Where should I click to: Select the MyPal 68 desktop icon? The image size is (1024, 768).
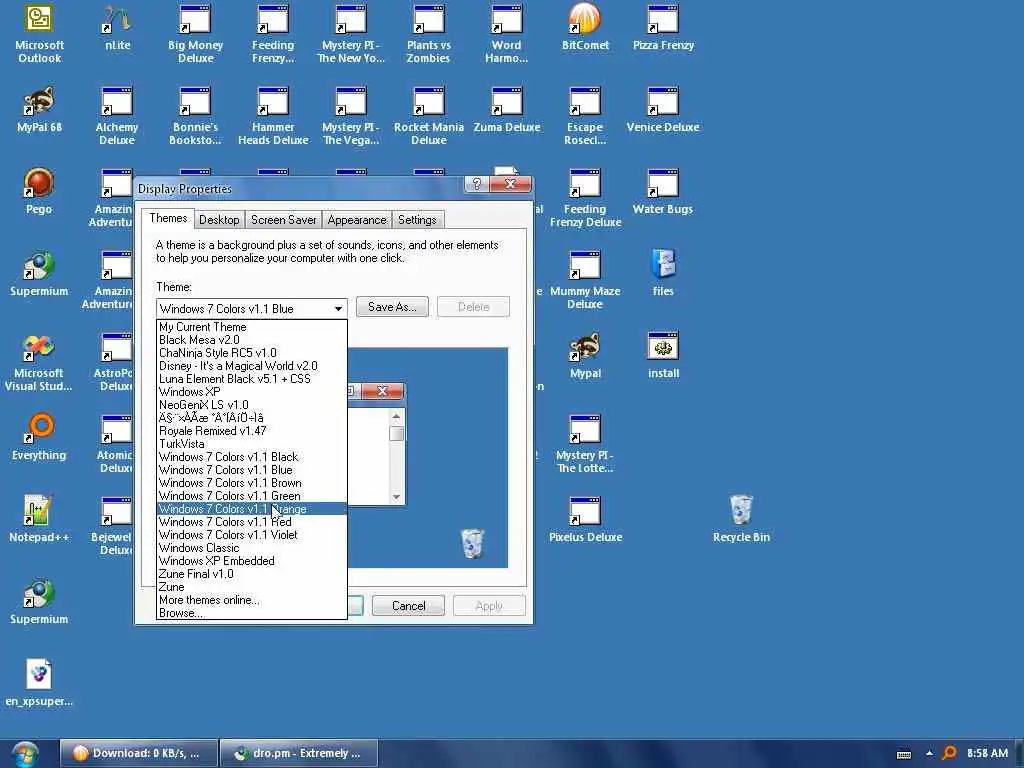pyautogui.click(x=39, y=110)
